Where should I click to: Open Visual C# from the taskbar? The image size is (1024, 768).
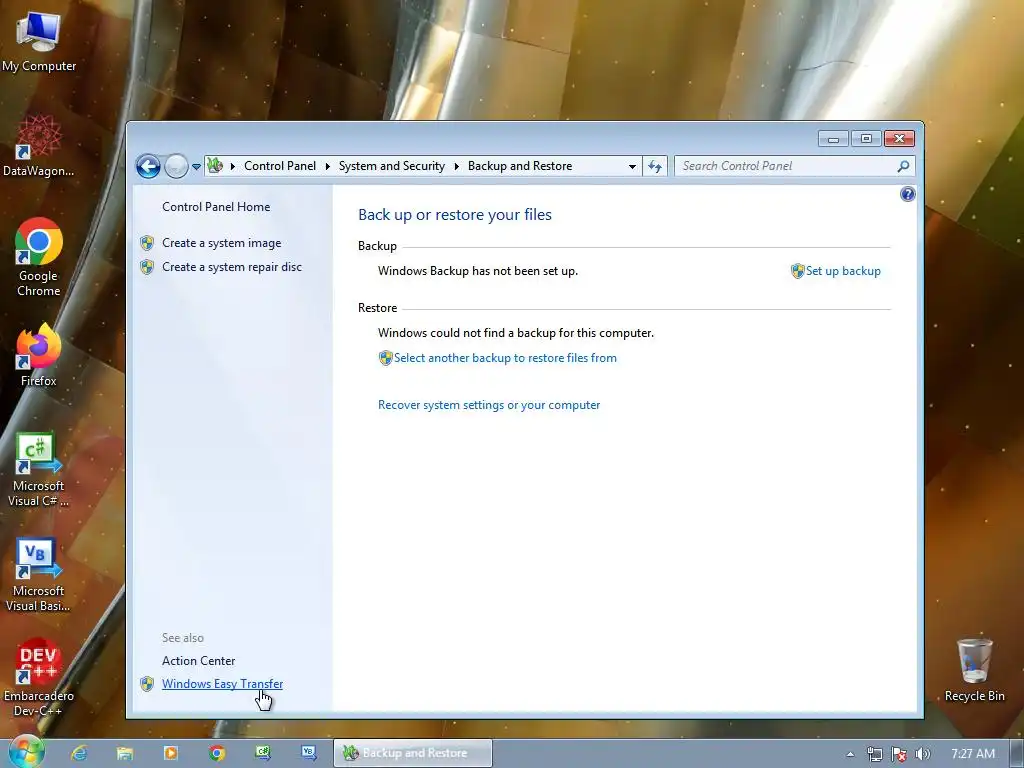tap(263, 753)
